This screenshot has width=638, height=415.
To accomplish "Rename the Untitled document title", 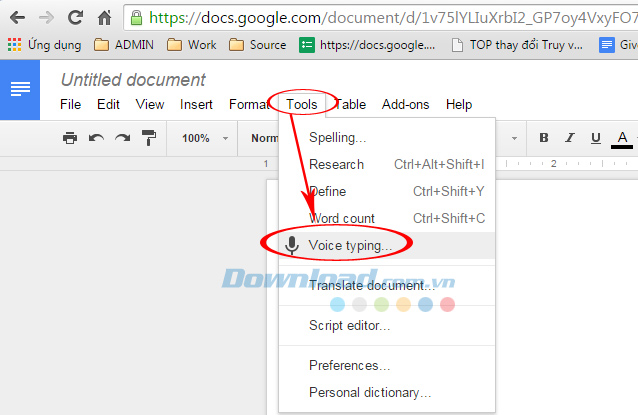I will (x=133, y=80).
